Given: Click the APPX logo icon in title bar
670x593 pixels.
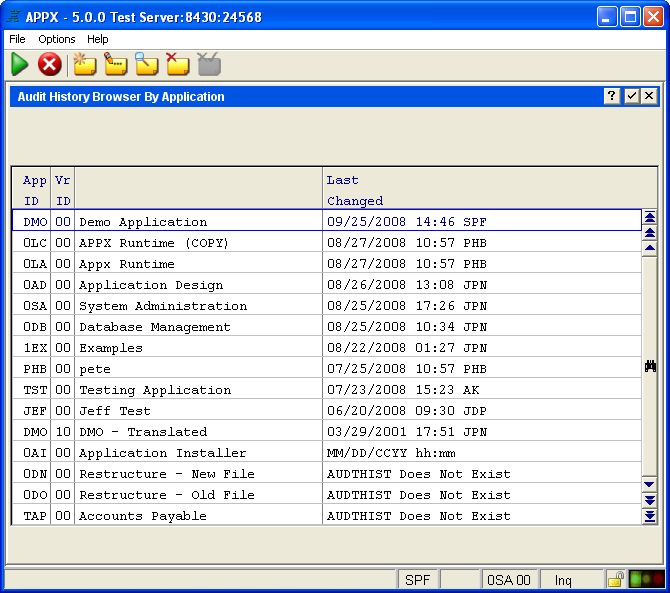Looking at the screenshot, I should pos(14,17).
